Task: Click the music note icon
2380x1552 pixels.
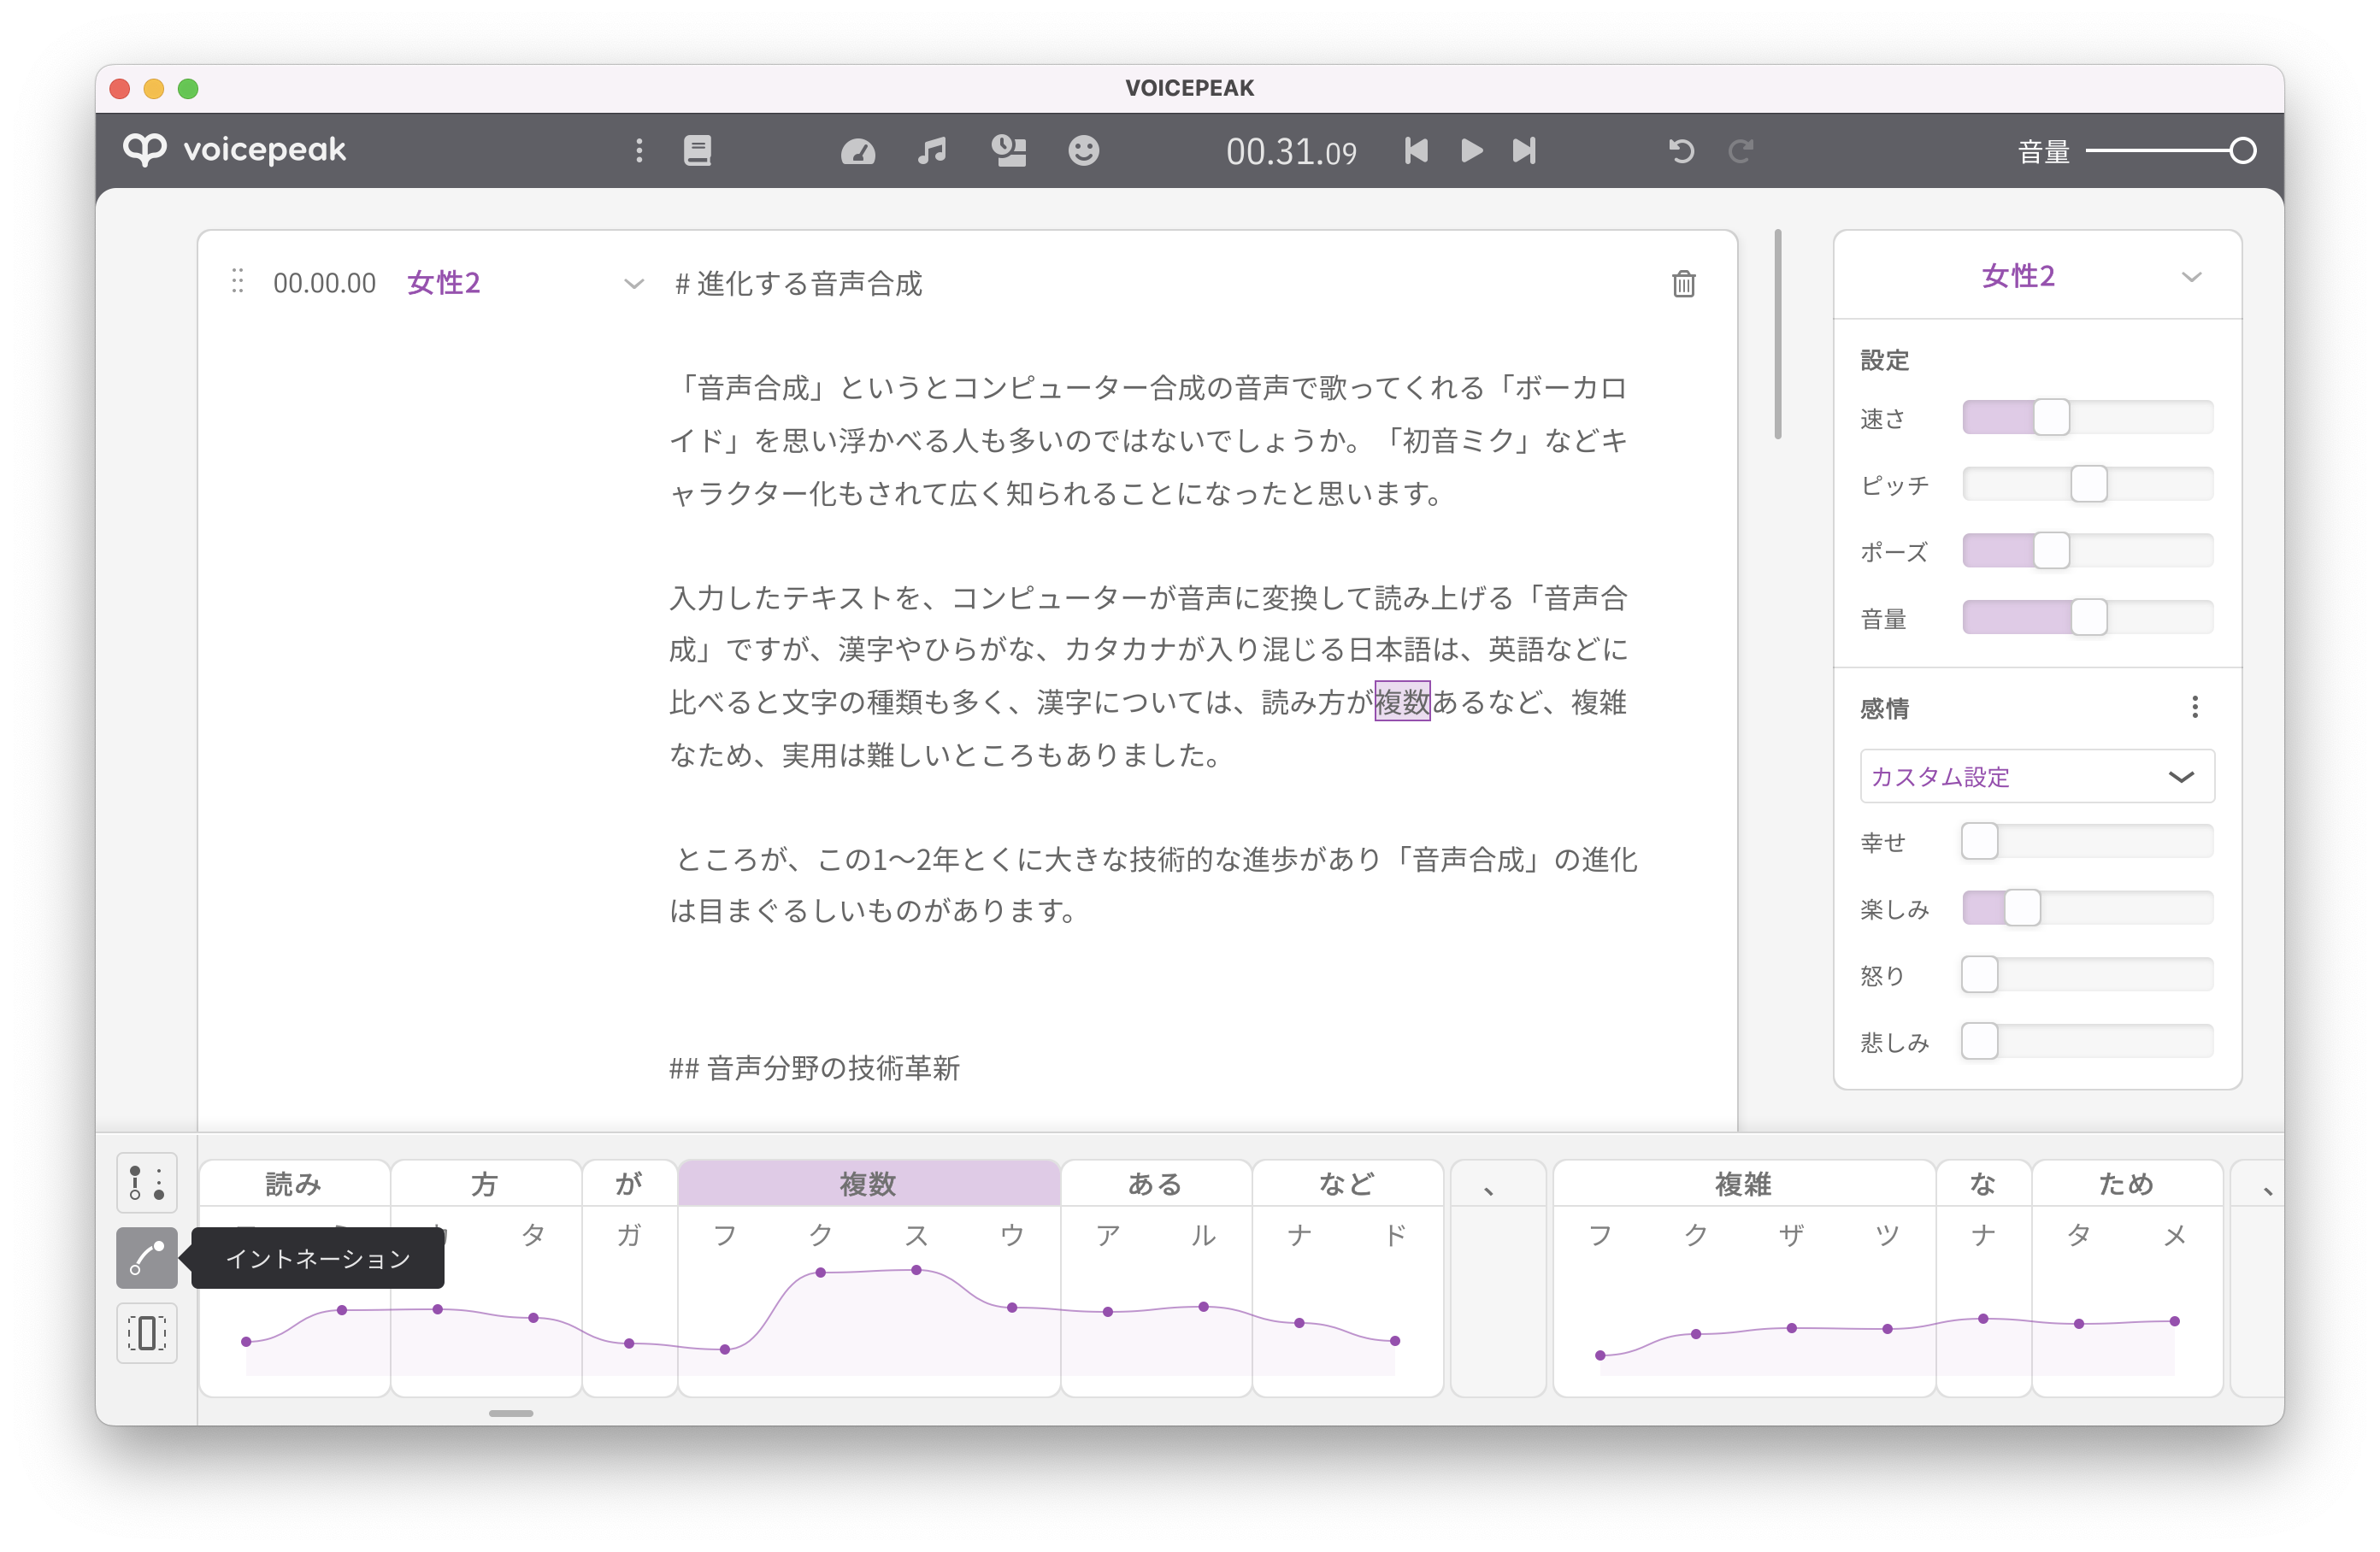Action: pyautogui.click(x=931, y=151)
